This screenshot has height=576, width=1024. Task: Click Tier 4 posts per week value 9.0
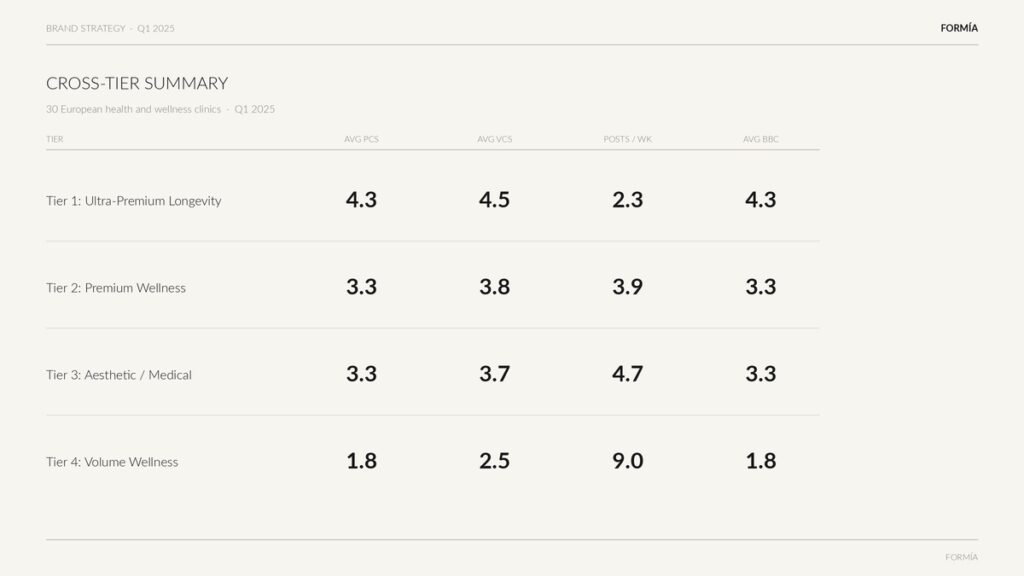628,461
